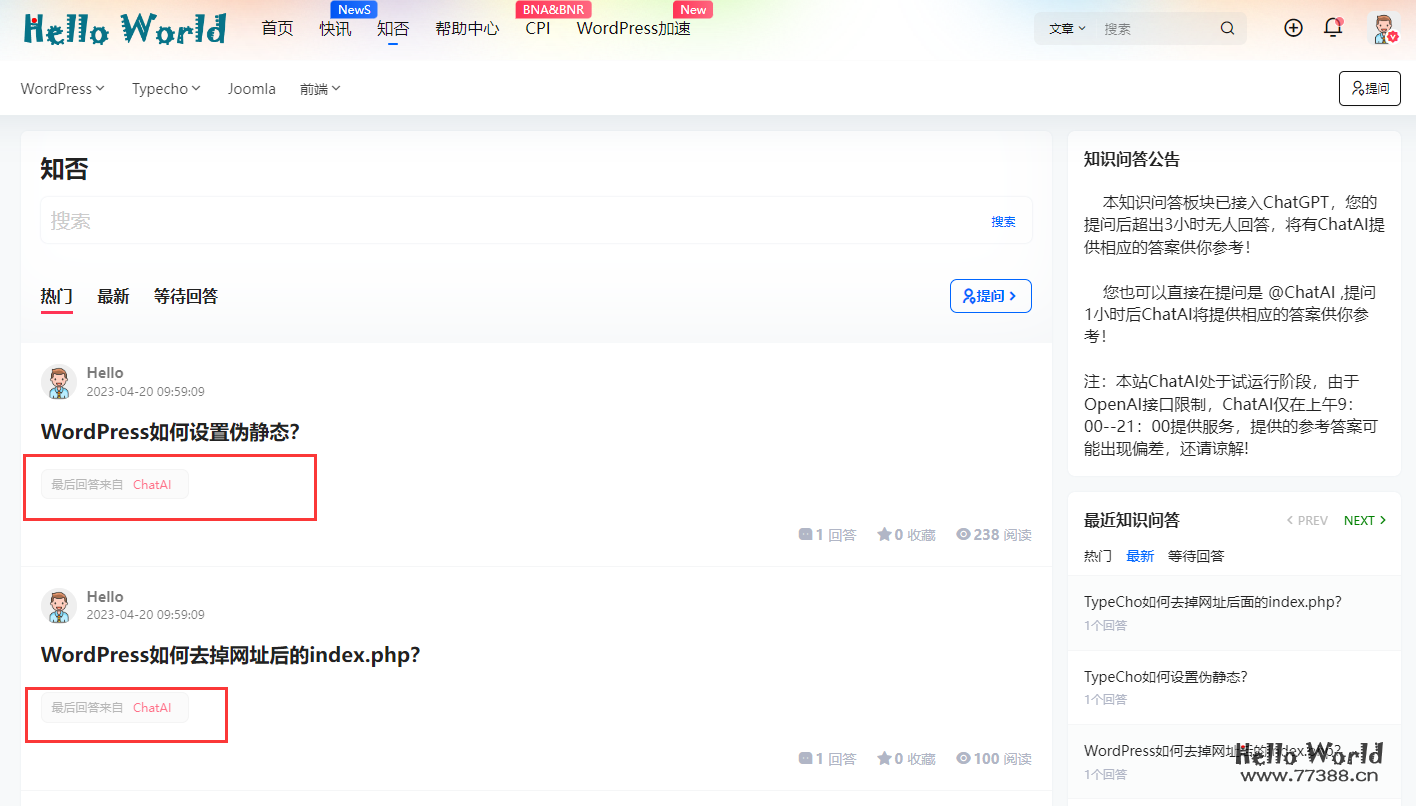Click the search magnifier icon in top bar
This screenshot has height=806, width=1416.
1227,28
